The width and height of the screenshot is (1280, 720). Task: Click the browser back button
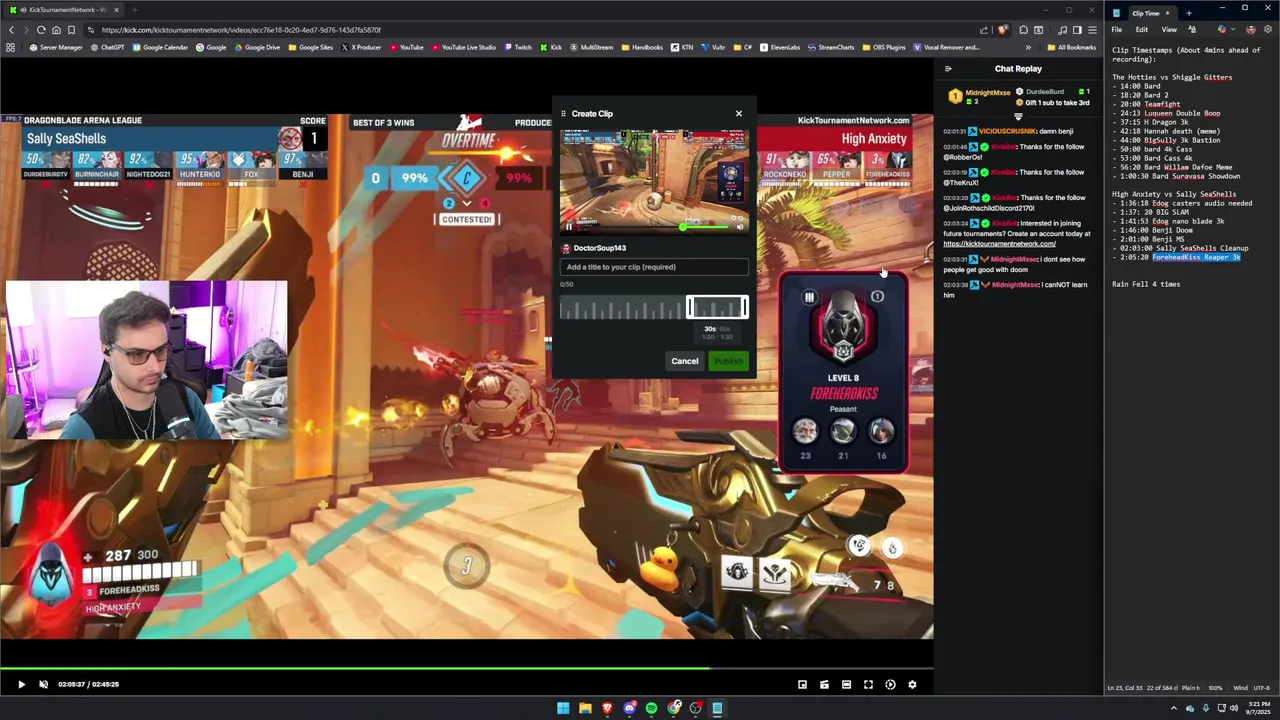(x=11, y=30)
